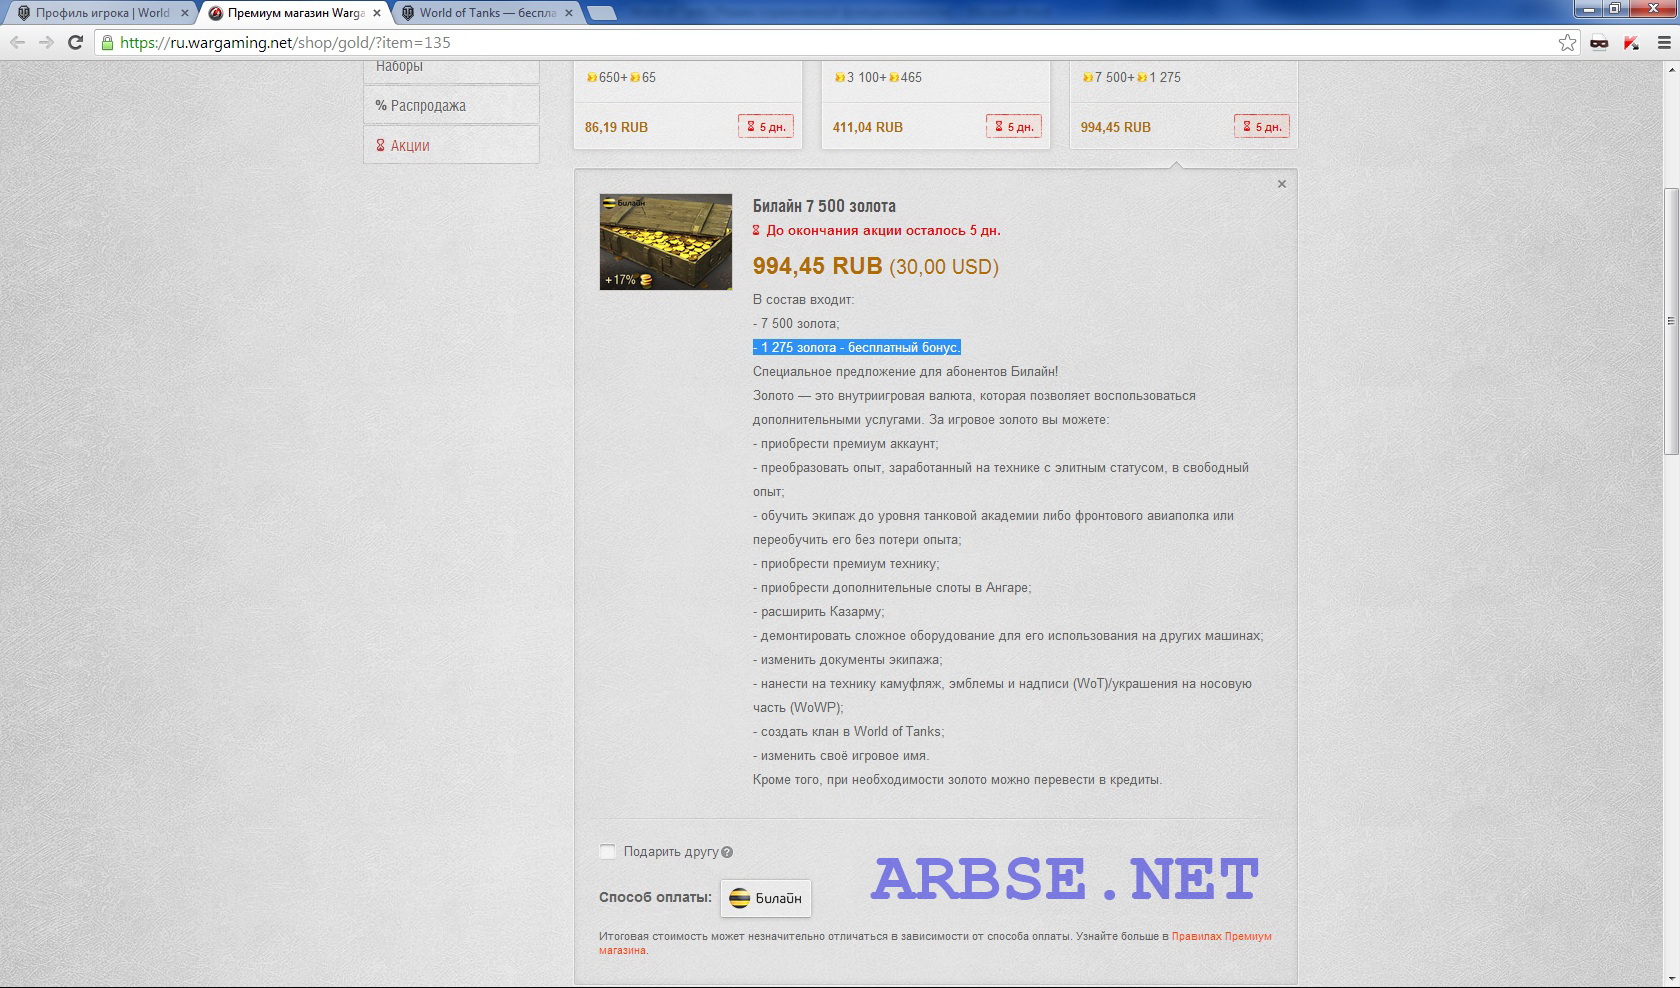
Task: Open the Акции sidebar category
Action: point(451,145)
